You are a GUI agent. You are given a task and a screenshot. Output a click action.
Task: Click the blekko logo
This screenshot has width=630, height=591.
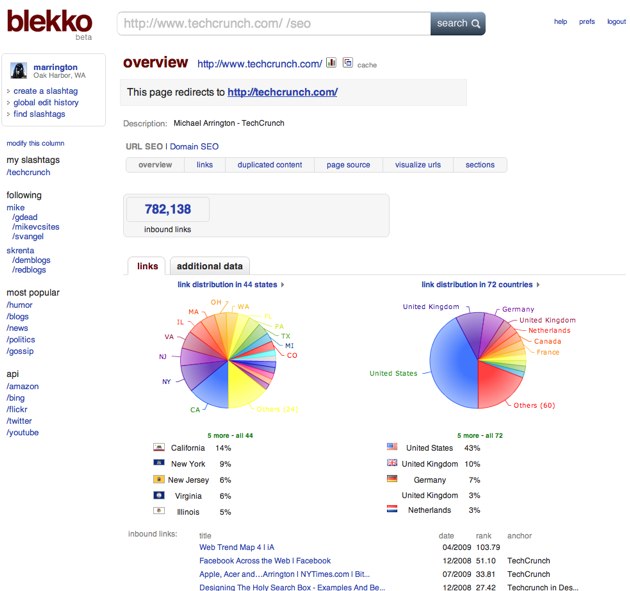49,21
